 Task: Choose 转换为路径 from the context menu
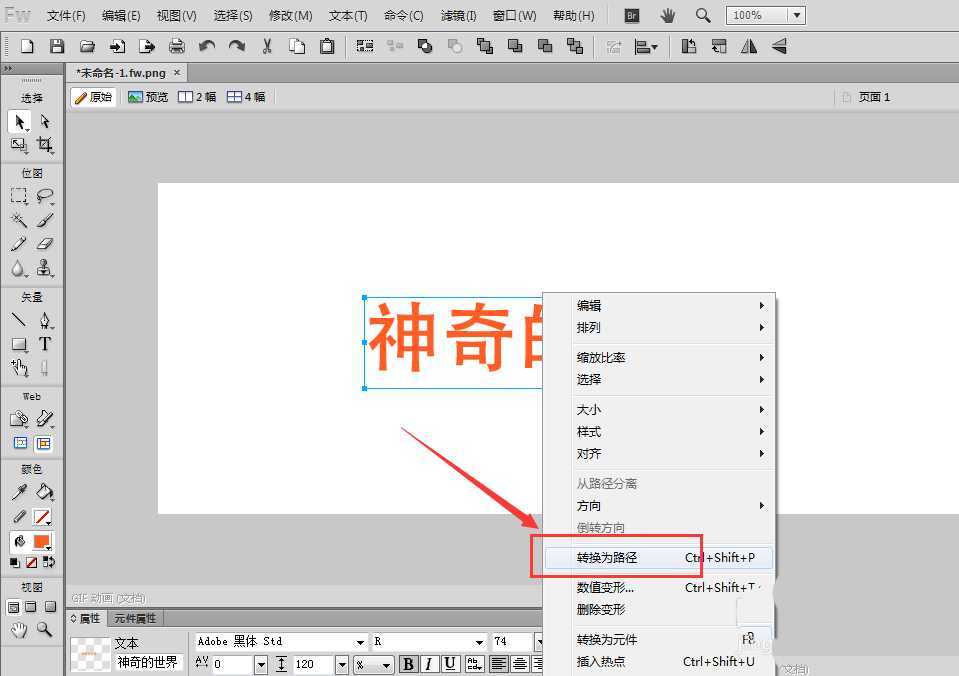click(x=608, y=557)
